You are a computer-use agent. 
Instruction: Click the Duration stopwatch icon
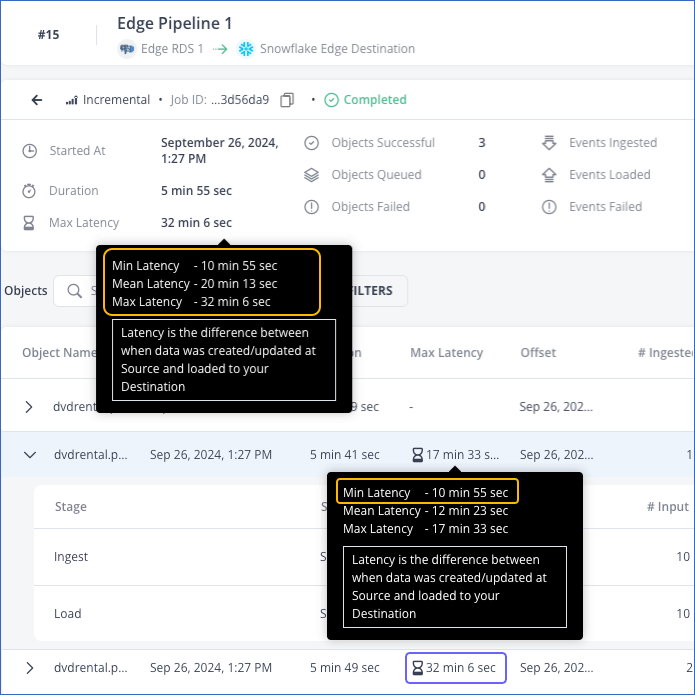[x=29, y=191]
